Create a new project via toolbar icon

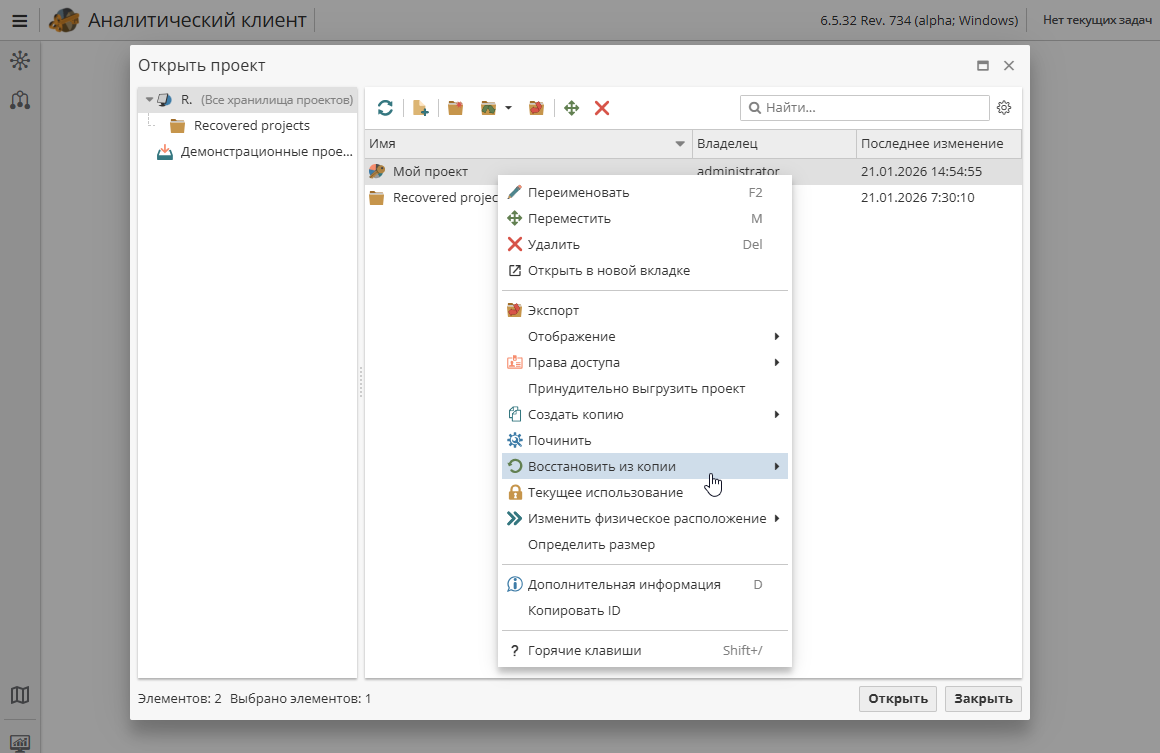[421, 107]
